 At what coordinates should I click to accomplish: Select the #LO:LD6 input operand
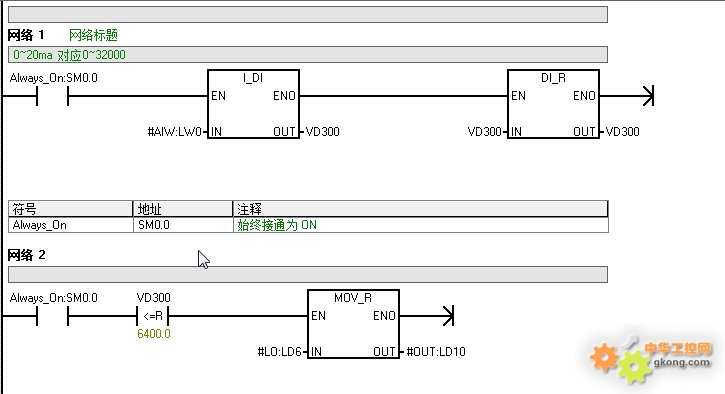279,352
